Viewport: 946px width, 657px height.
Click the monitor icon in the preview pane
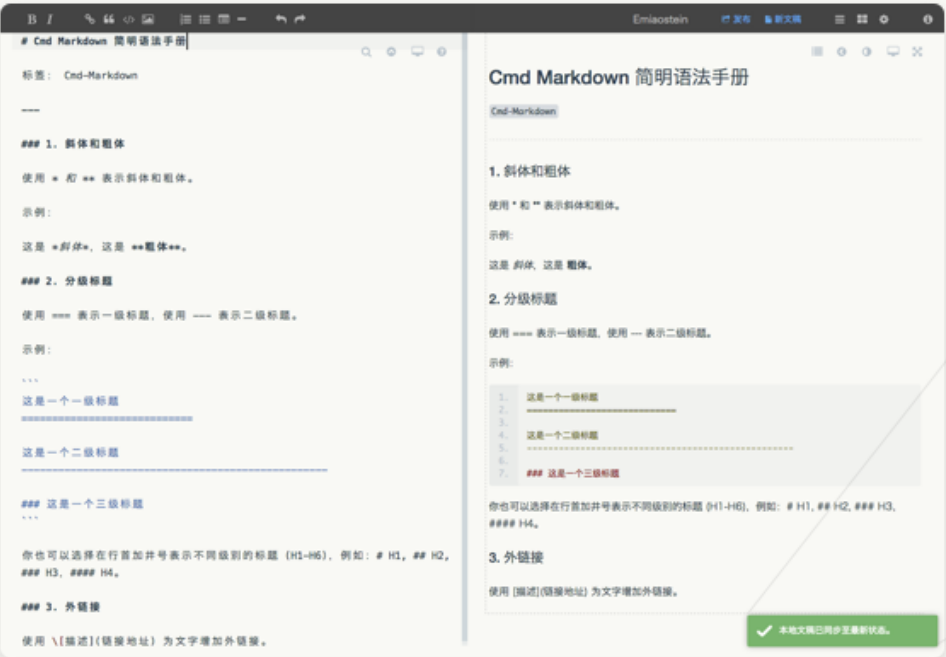(893, 52)
